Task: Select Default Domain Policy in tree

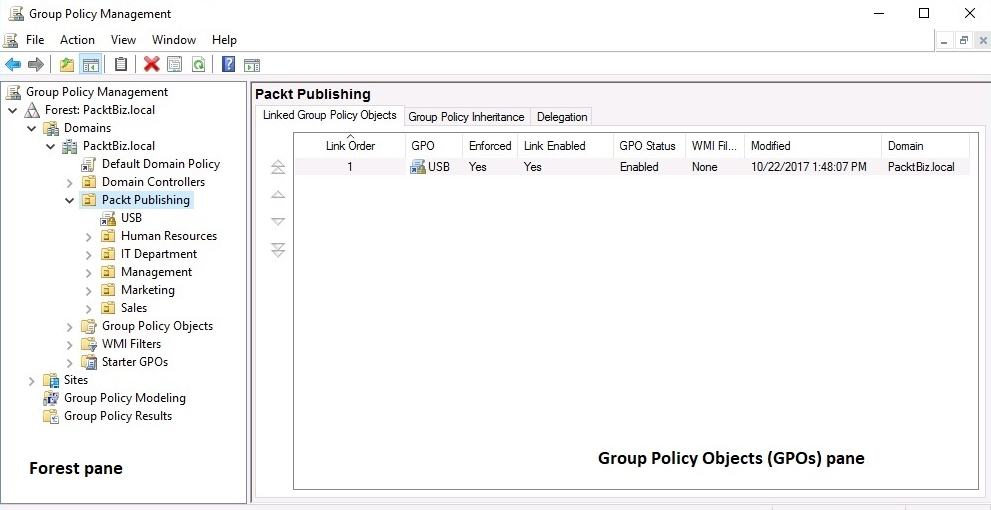Action: coord(160,164)
